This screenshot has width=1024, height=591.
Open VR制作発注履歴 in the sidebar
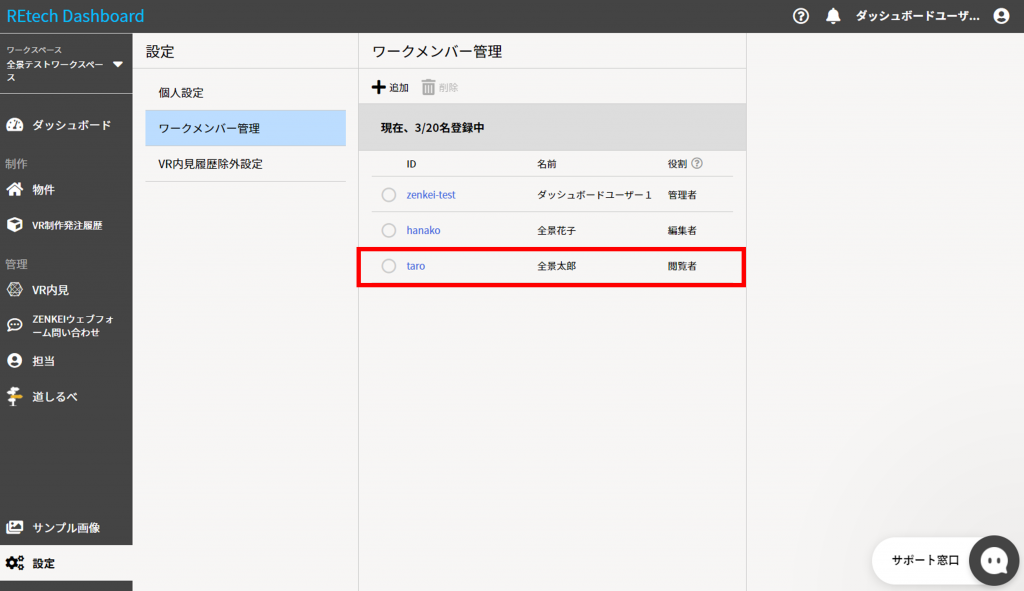(66, 225)
